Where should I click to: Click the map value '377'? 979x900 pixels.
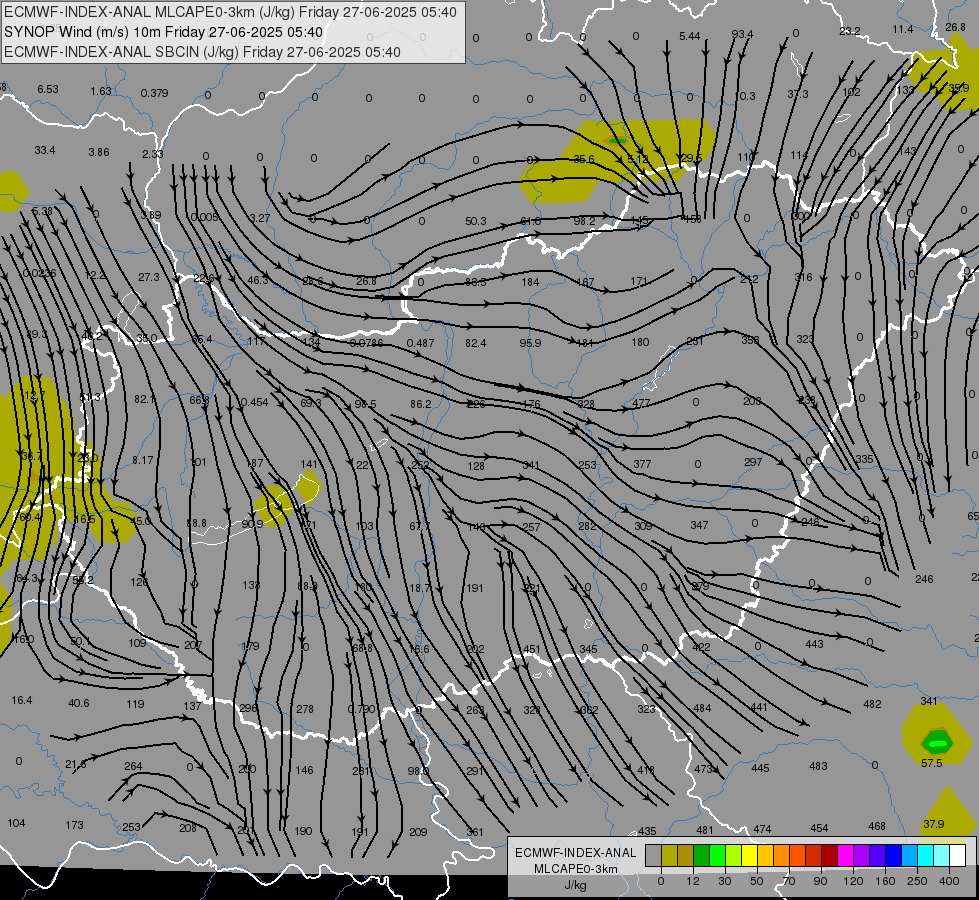(x=642, y=464)
